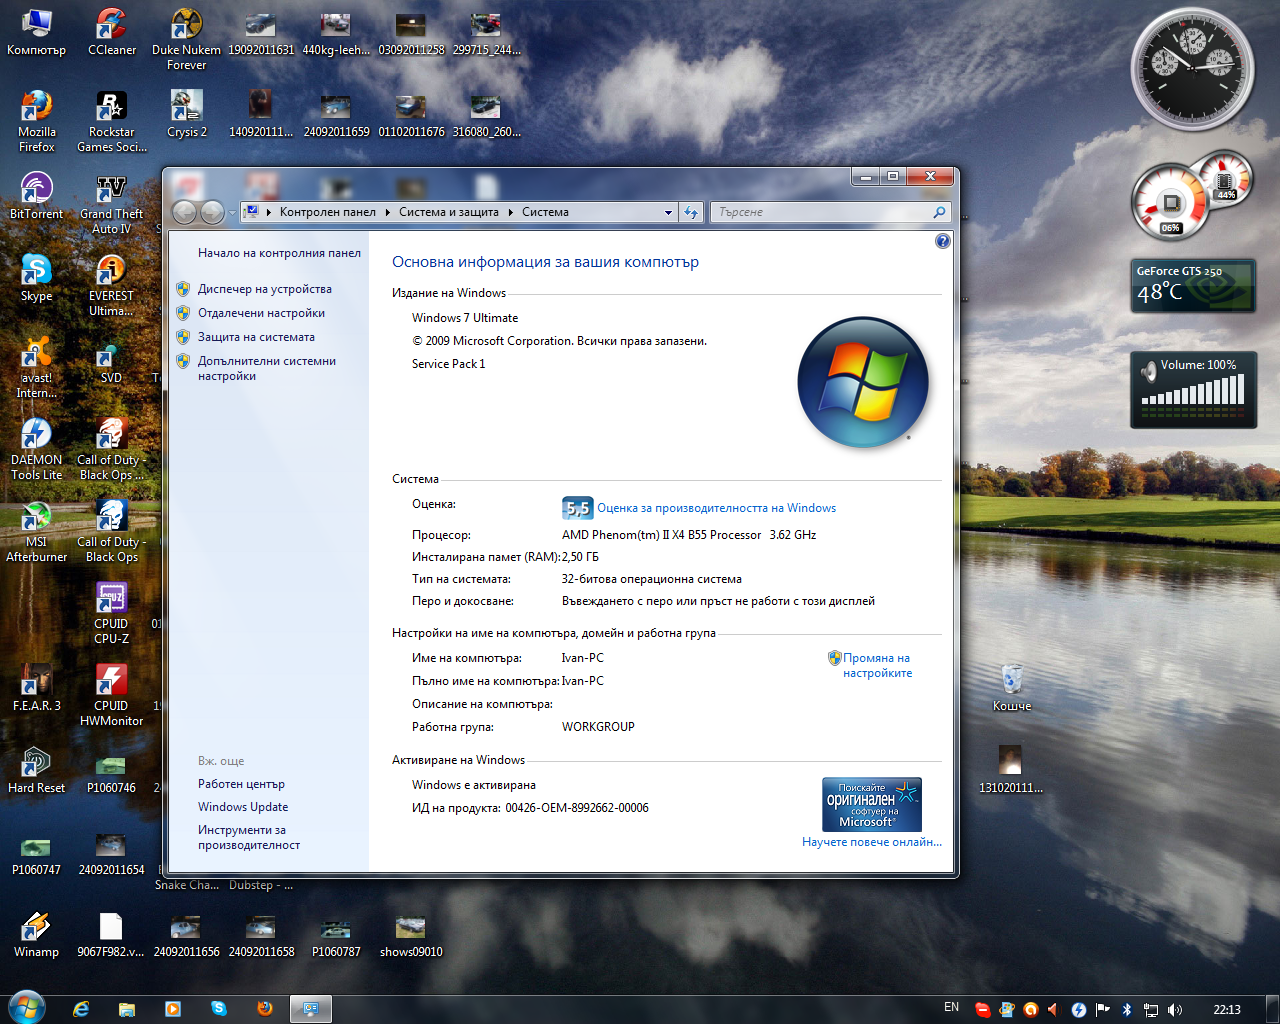Click the 22:13 taskbar clock
The width and height of the screenshot is (1280, 1024).
[x=1226, y=1010]
